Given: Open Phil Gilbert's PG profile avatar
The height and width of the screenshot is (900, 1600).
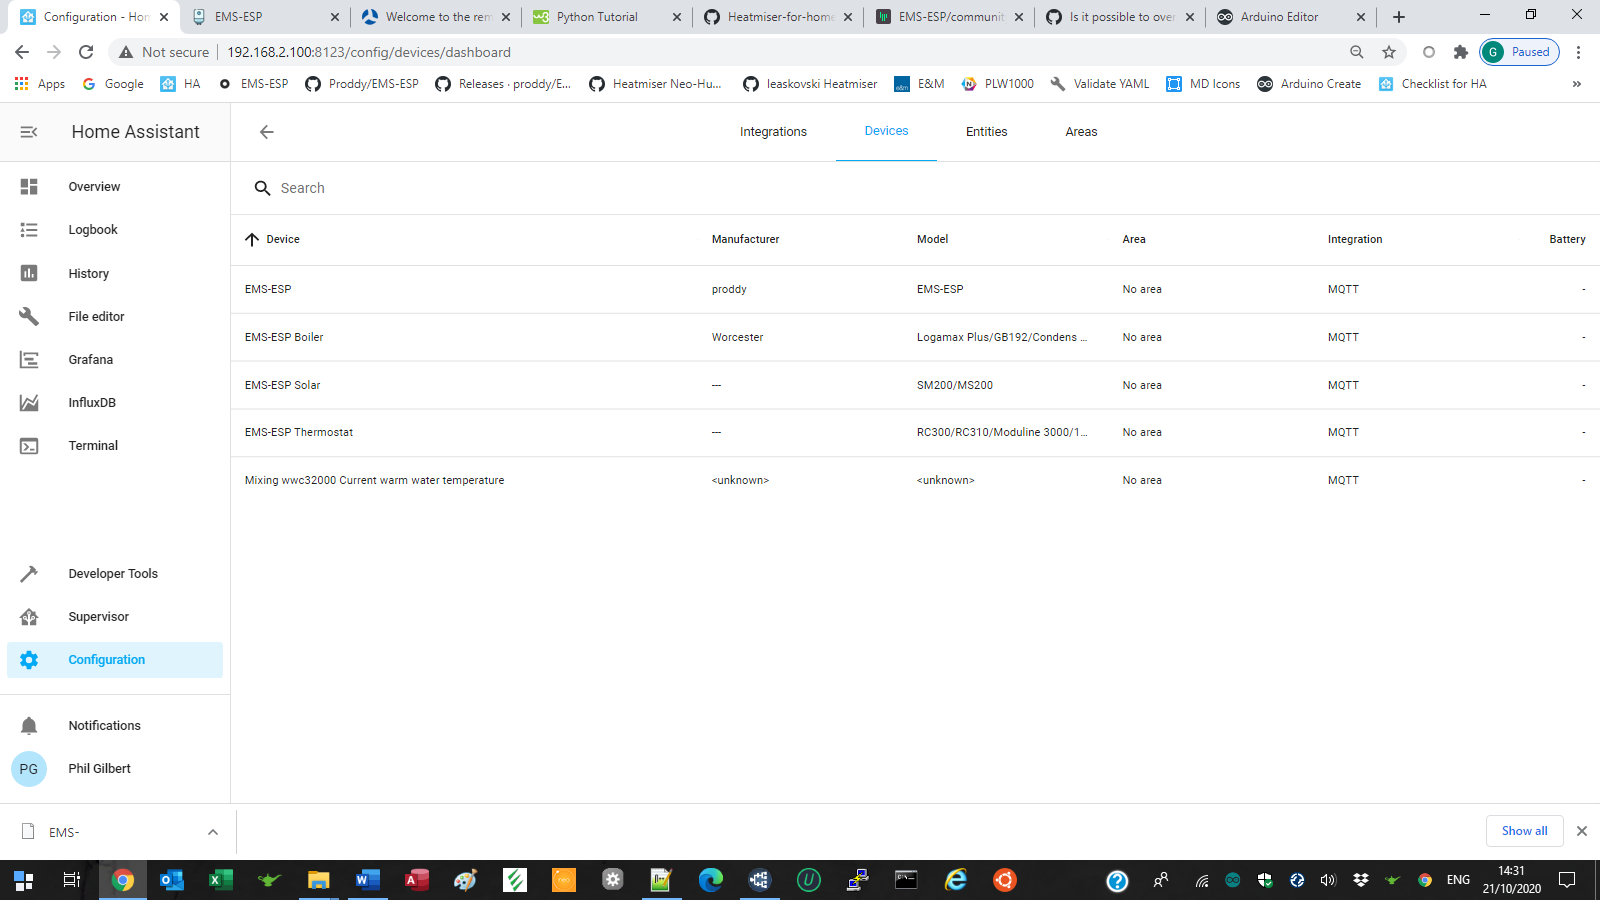Looking at the screenshot, I should click(29, 769).
